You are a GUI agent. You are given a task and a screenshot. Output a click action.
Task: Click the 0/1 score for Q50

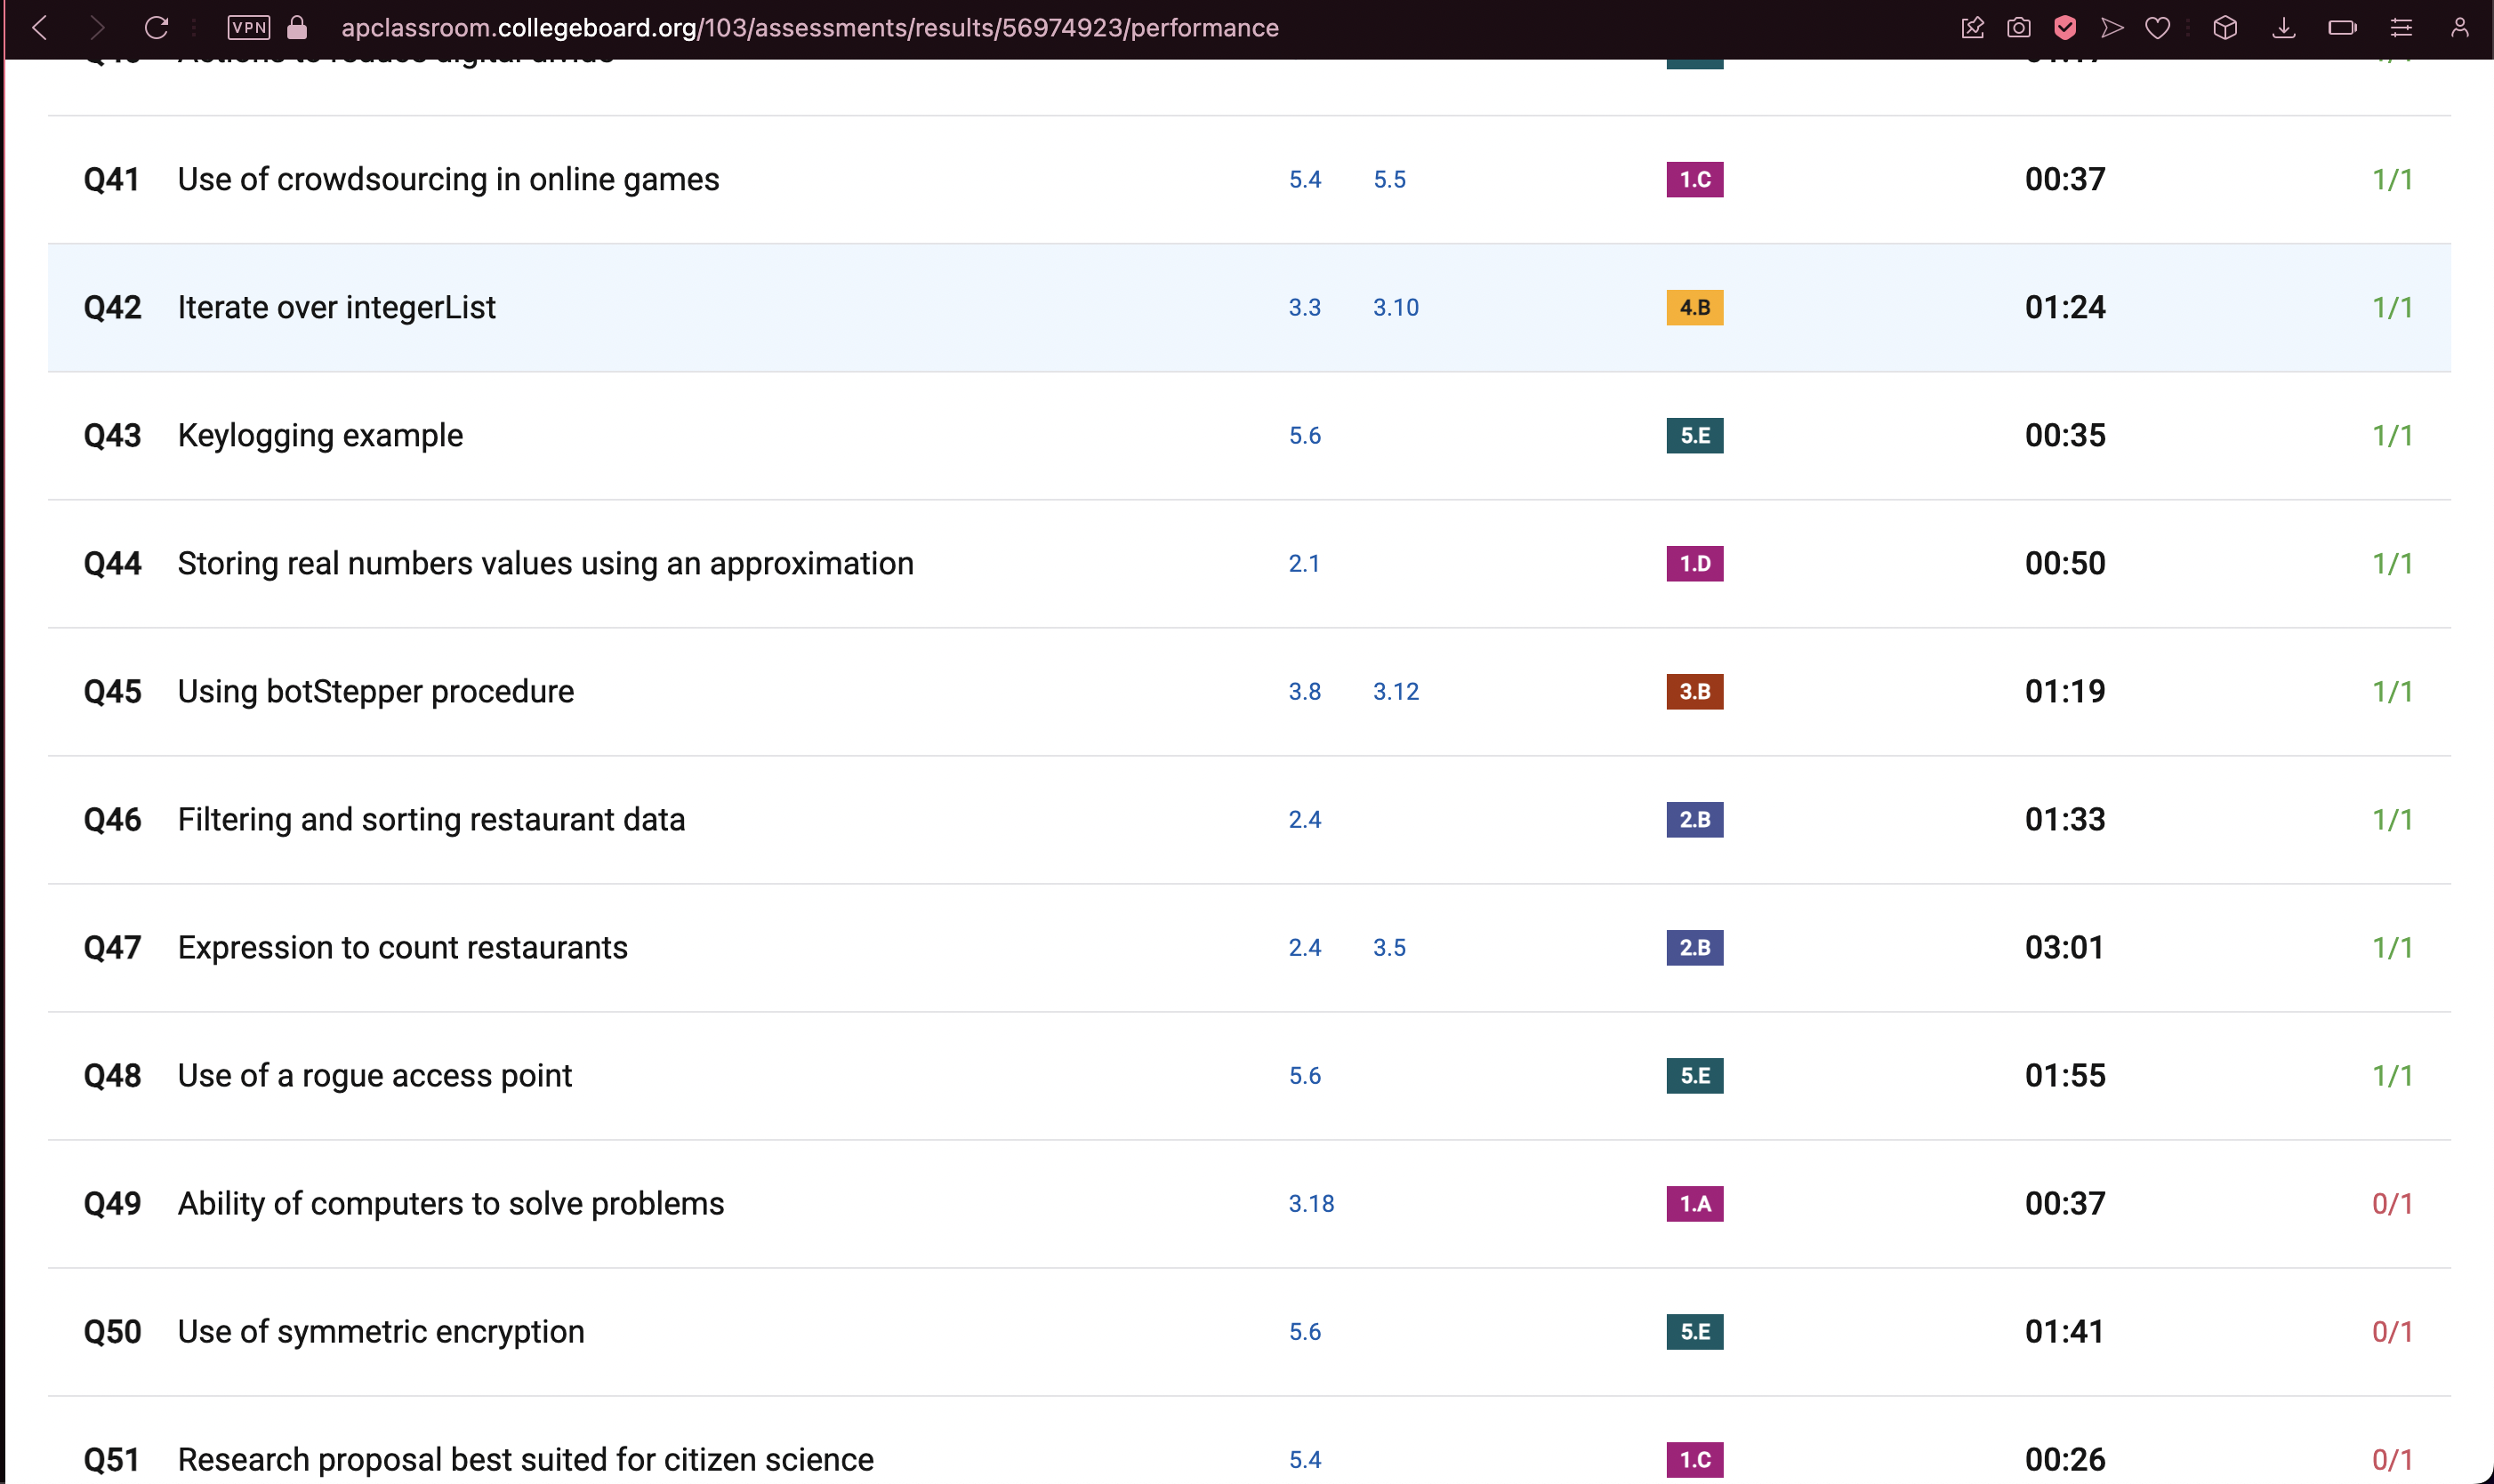point(2392,1332)
